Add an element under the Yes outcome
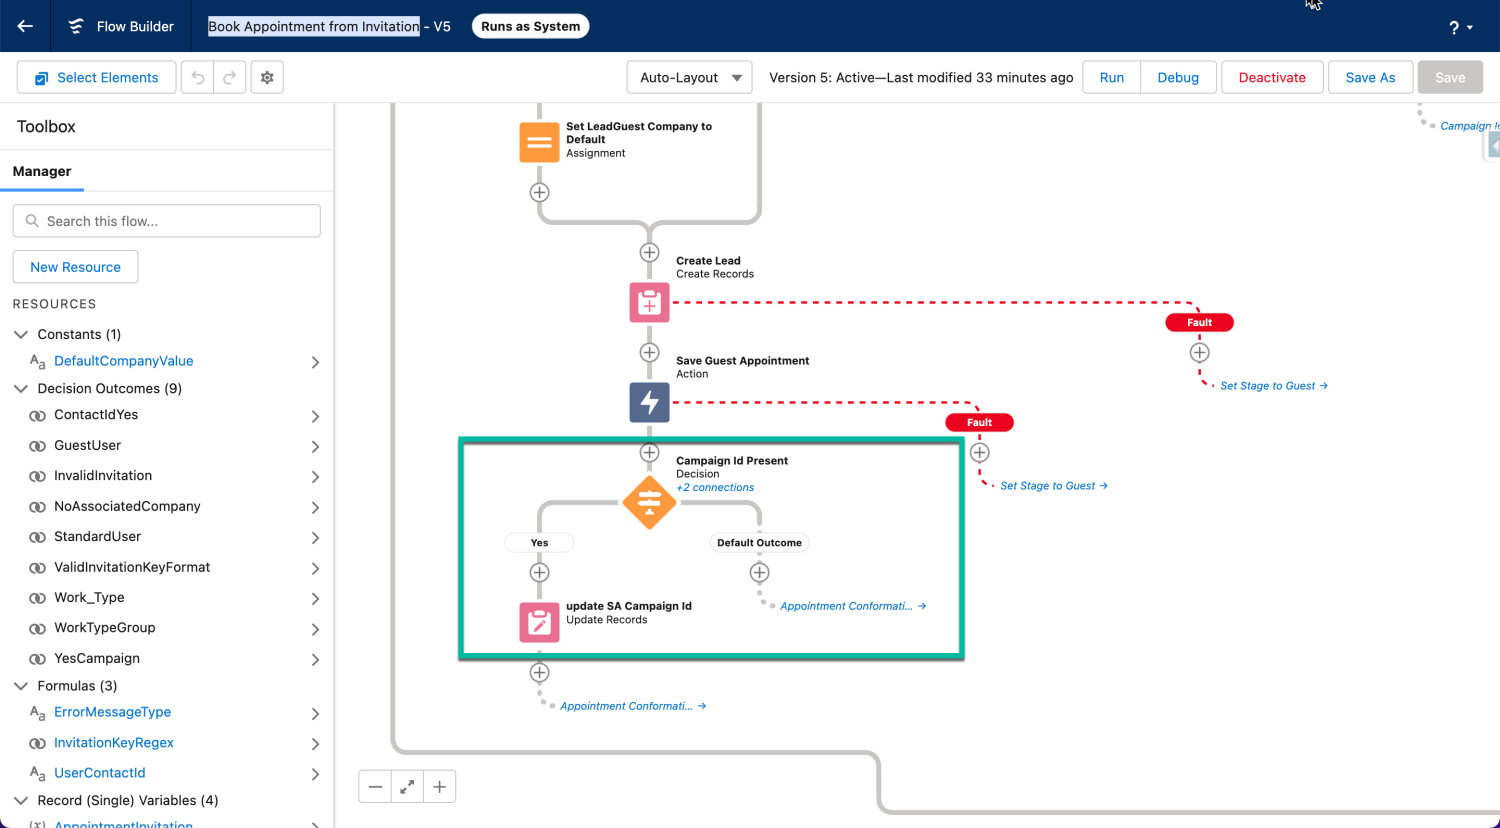This screenshot has height=828, width=1500. [539, 572]
